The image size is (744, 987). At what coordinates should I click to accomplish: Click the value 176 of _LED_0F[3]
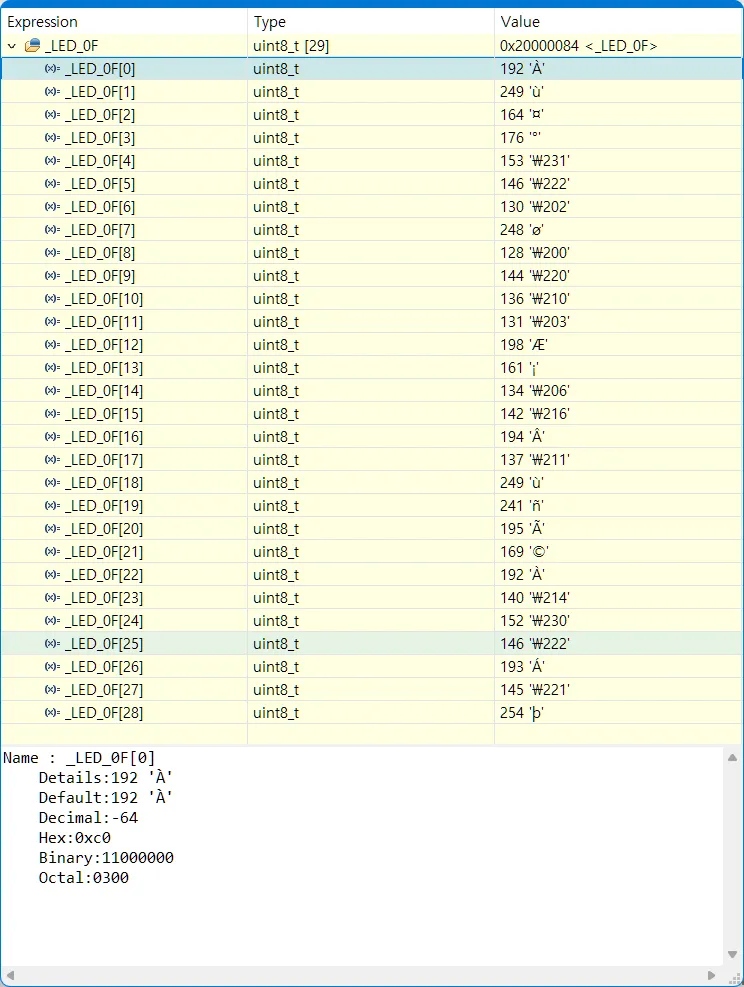521,138
